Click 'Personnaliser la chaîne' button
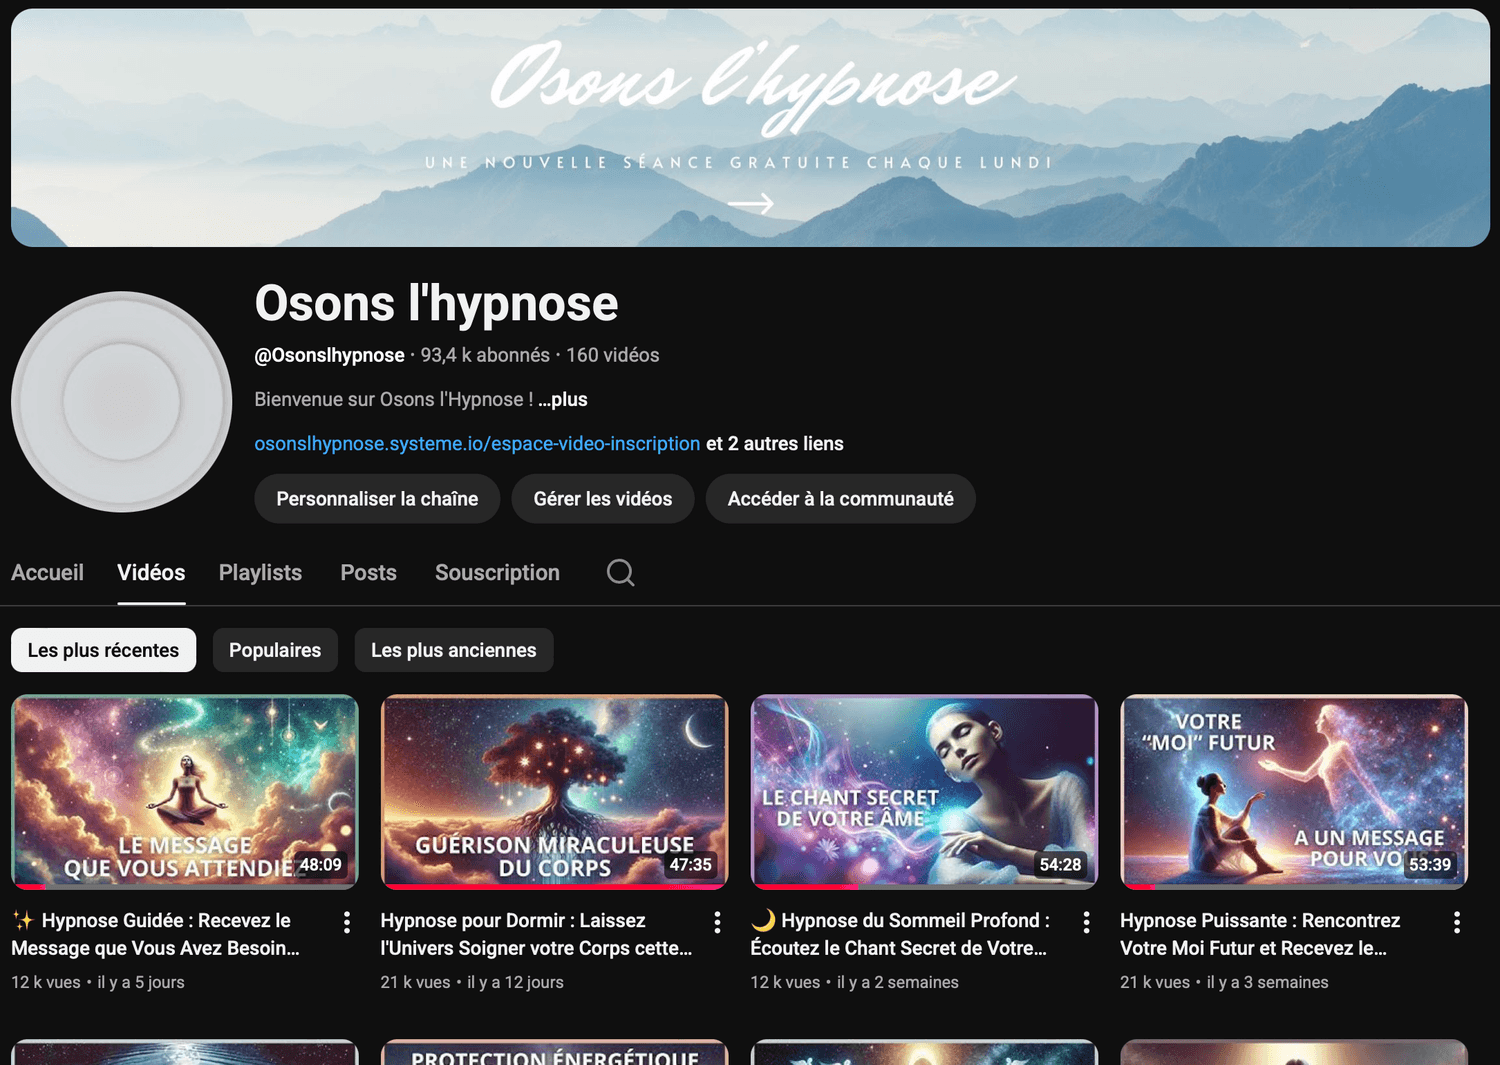Viewport: 1500px width, 1065px height. [x=377, y=499]
